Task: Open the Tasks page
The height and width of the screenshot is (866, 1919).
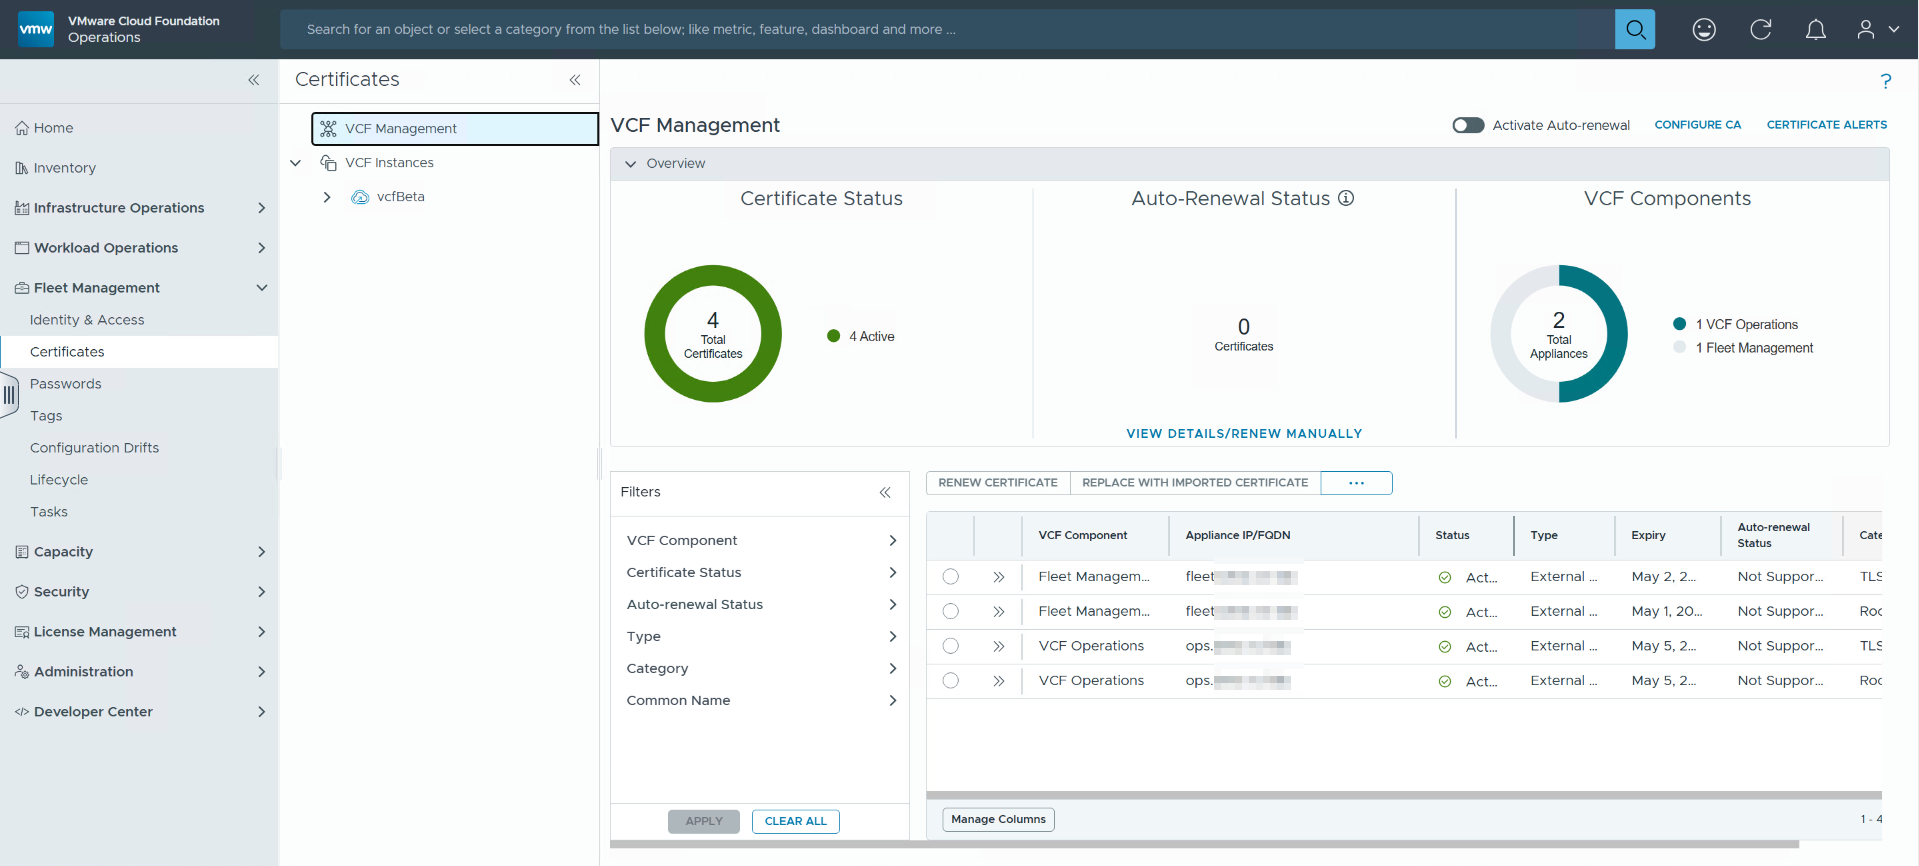Action: (49, 512)
